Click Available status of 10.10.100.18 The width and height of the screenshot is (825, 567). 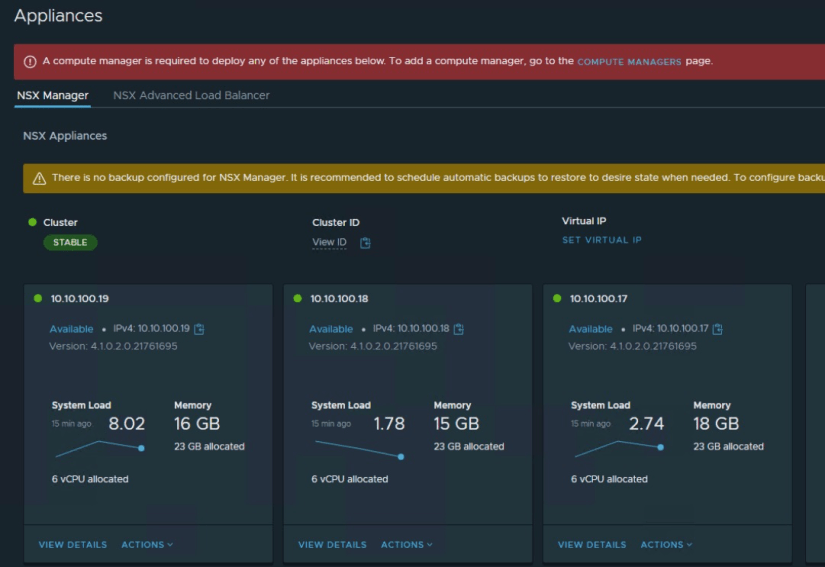click(x=331, y=329)
